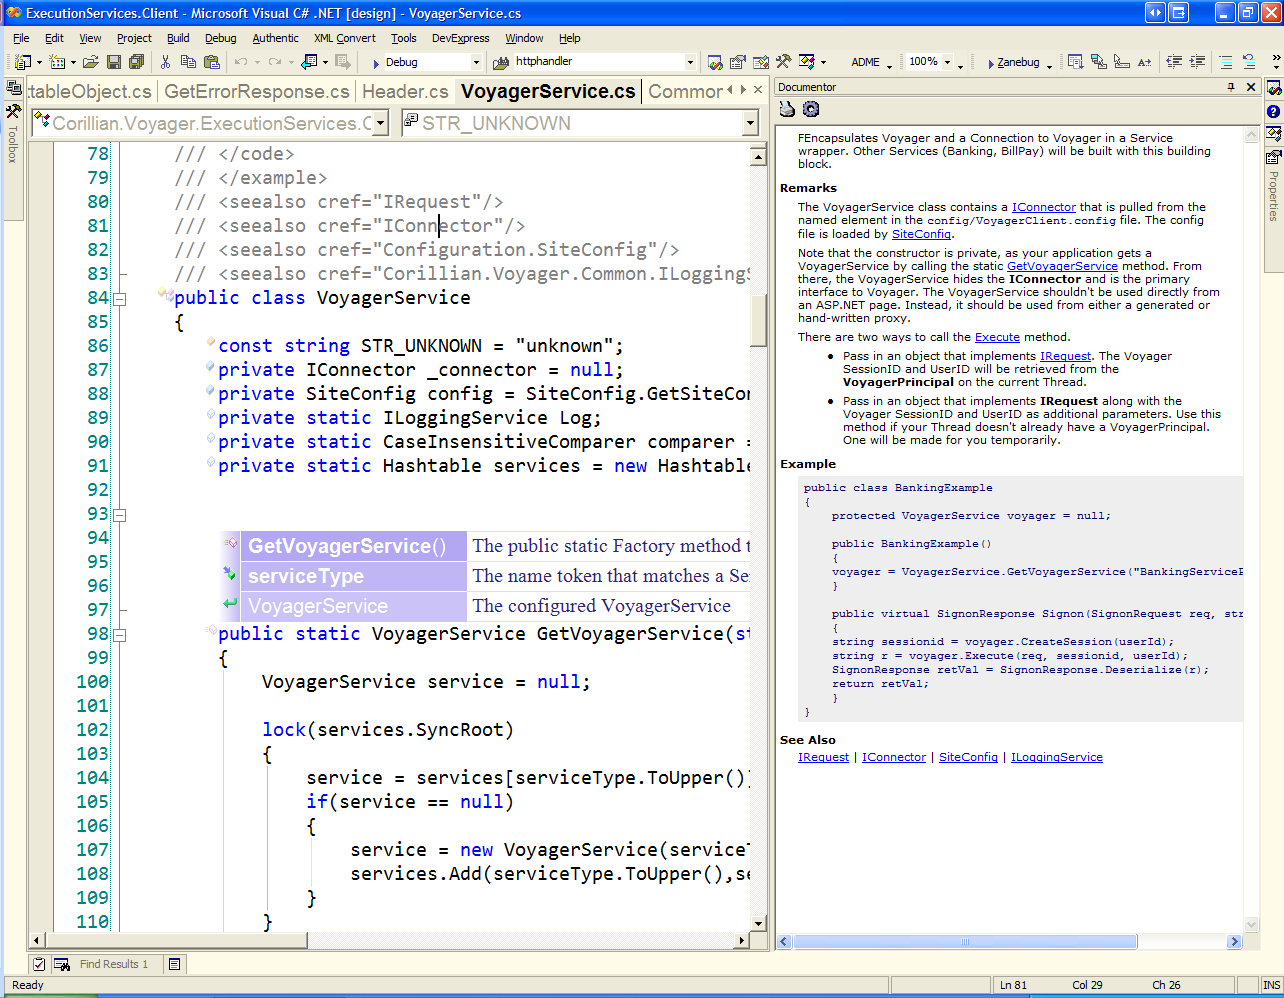This screenshot has height=998, width=1284.
Task: Select the VoyagerService.cs tab
Action: tap(548, 91)
